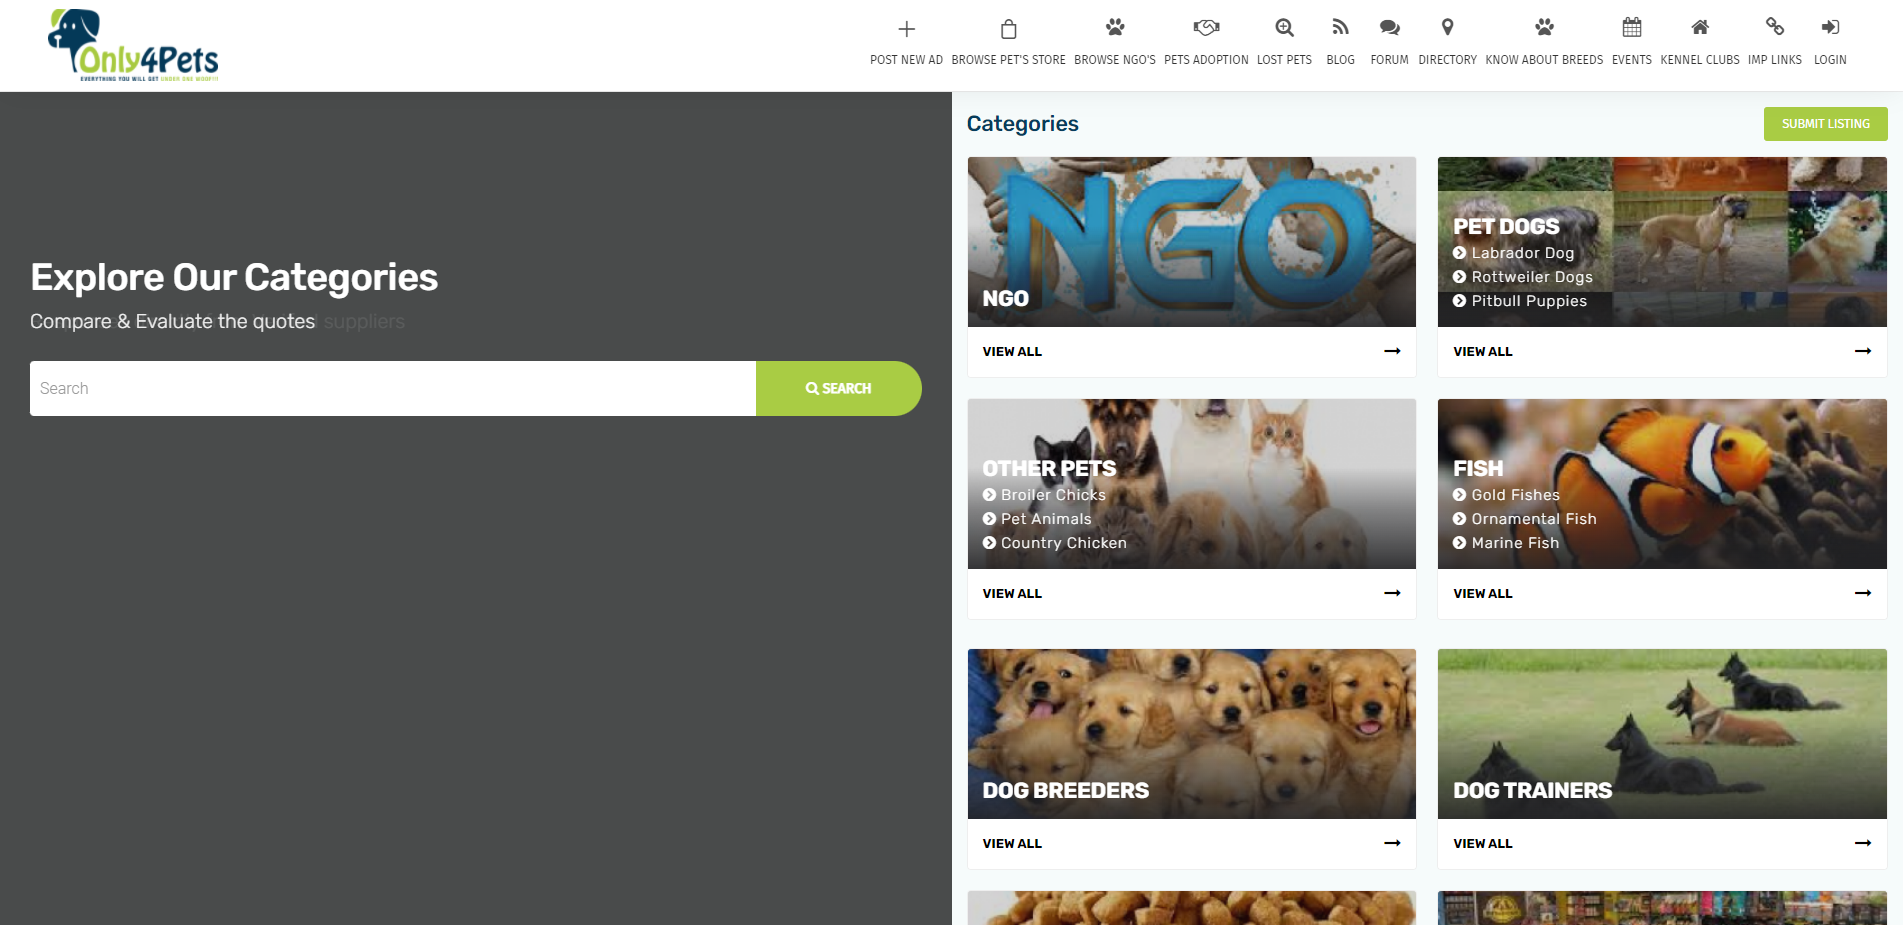Open Kennel Clubs menu label
The image size is (1903, 925).
(x=1700, y=60)
